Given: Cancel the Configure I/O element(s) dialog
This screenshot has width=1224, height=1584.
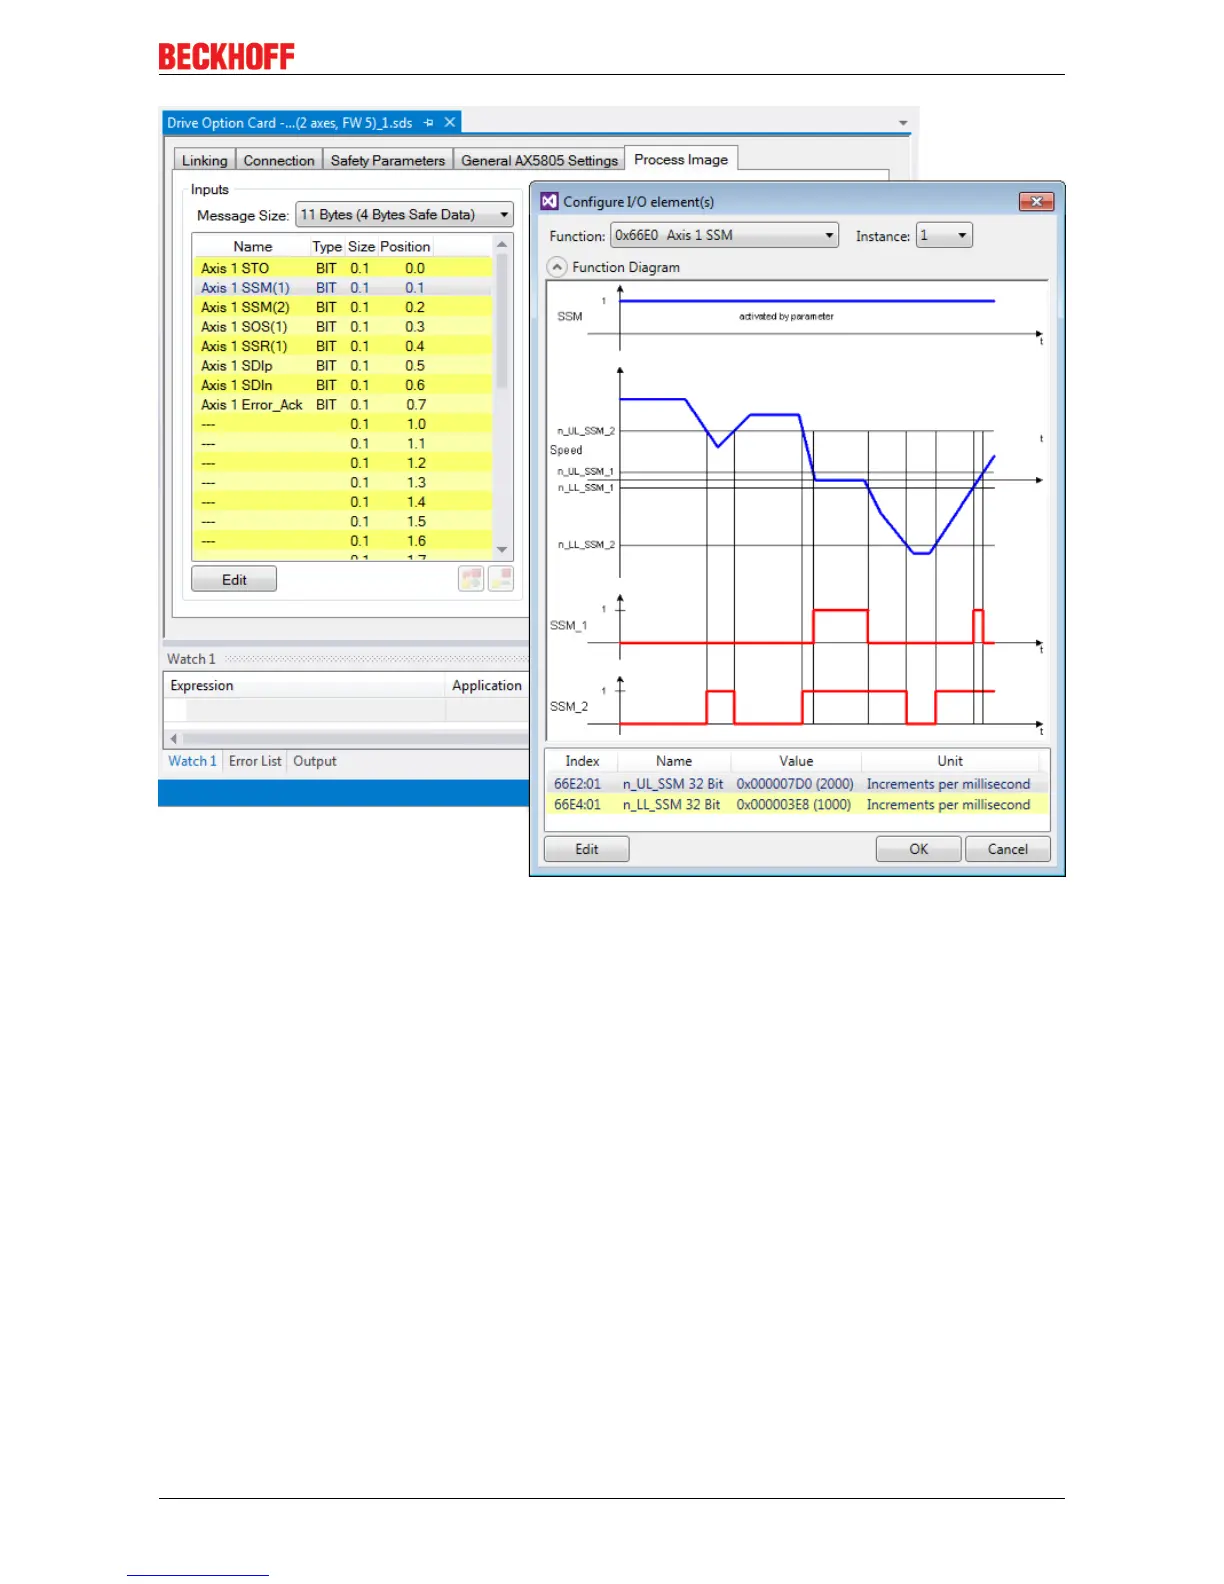Looking at the screenshot, I should click(x=1008, y=849).
